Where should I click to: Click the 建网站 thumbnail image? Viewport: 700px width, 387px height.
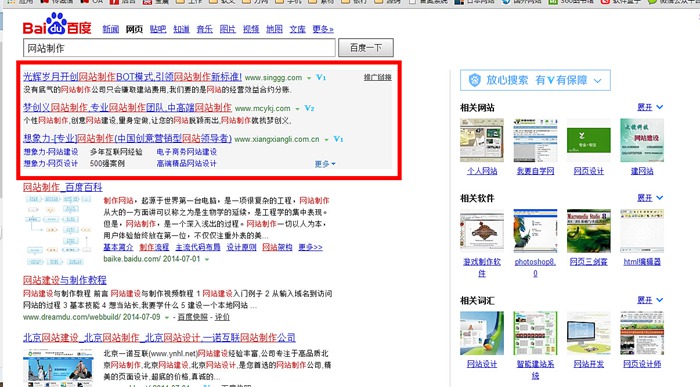click(642, 140)
